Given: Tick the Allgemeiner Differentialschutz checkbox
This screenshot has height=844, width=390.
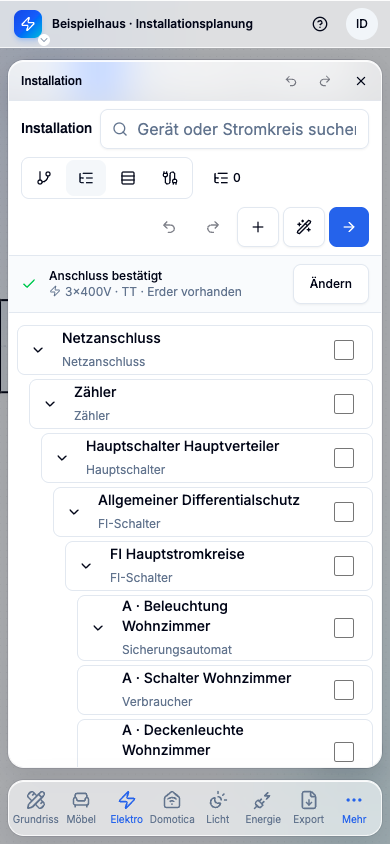Looking at the screenshot, I should (x=344, y=512).
